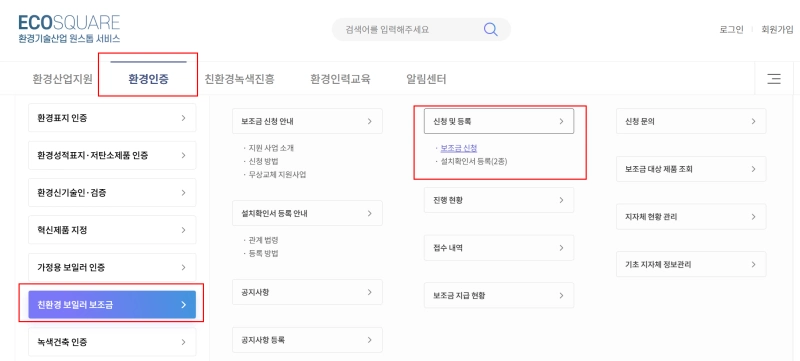Open the 환경산업지원 tab

coord(63,79)
